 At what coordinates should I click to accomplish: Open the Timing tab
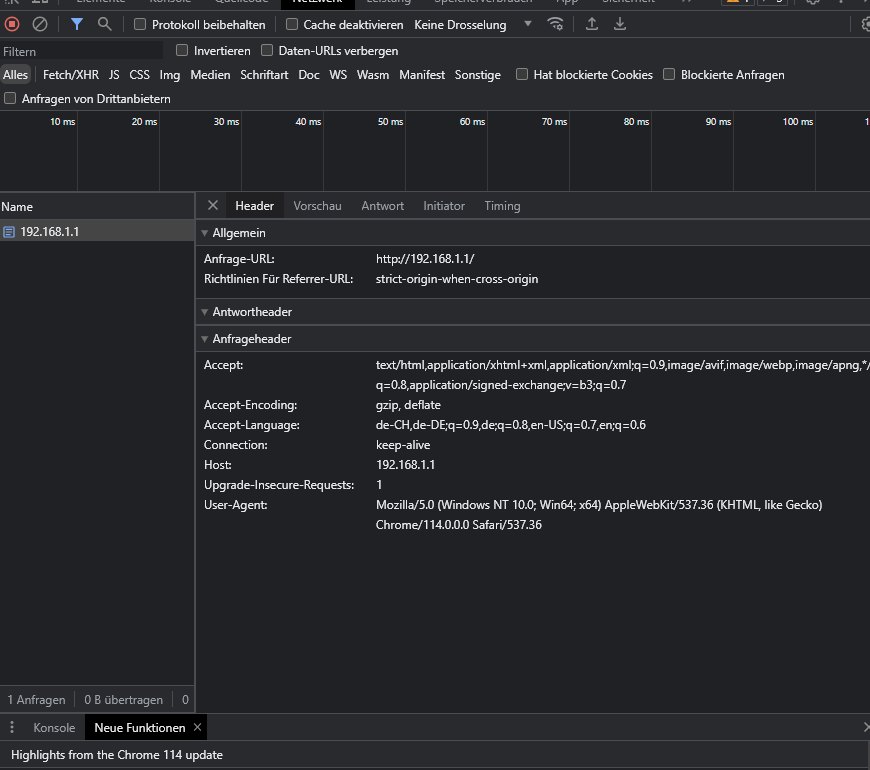click(502, 206)
